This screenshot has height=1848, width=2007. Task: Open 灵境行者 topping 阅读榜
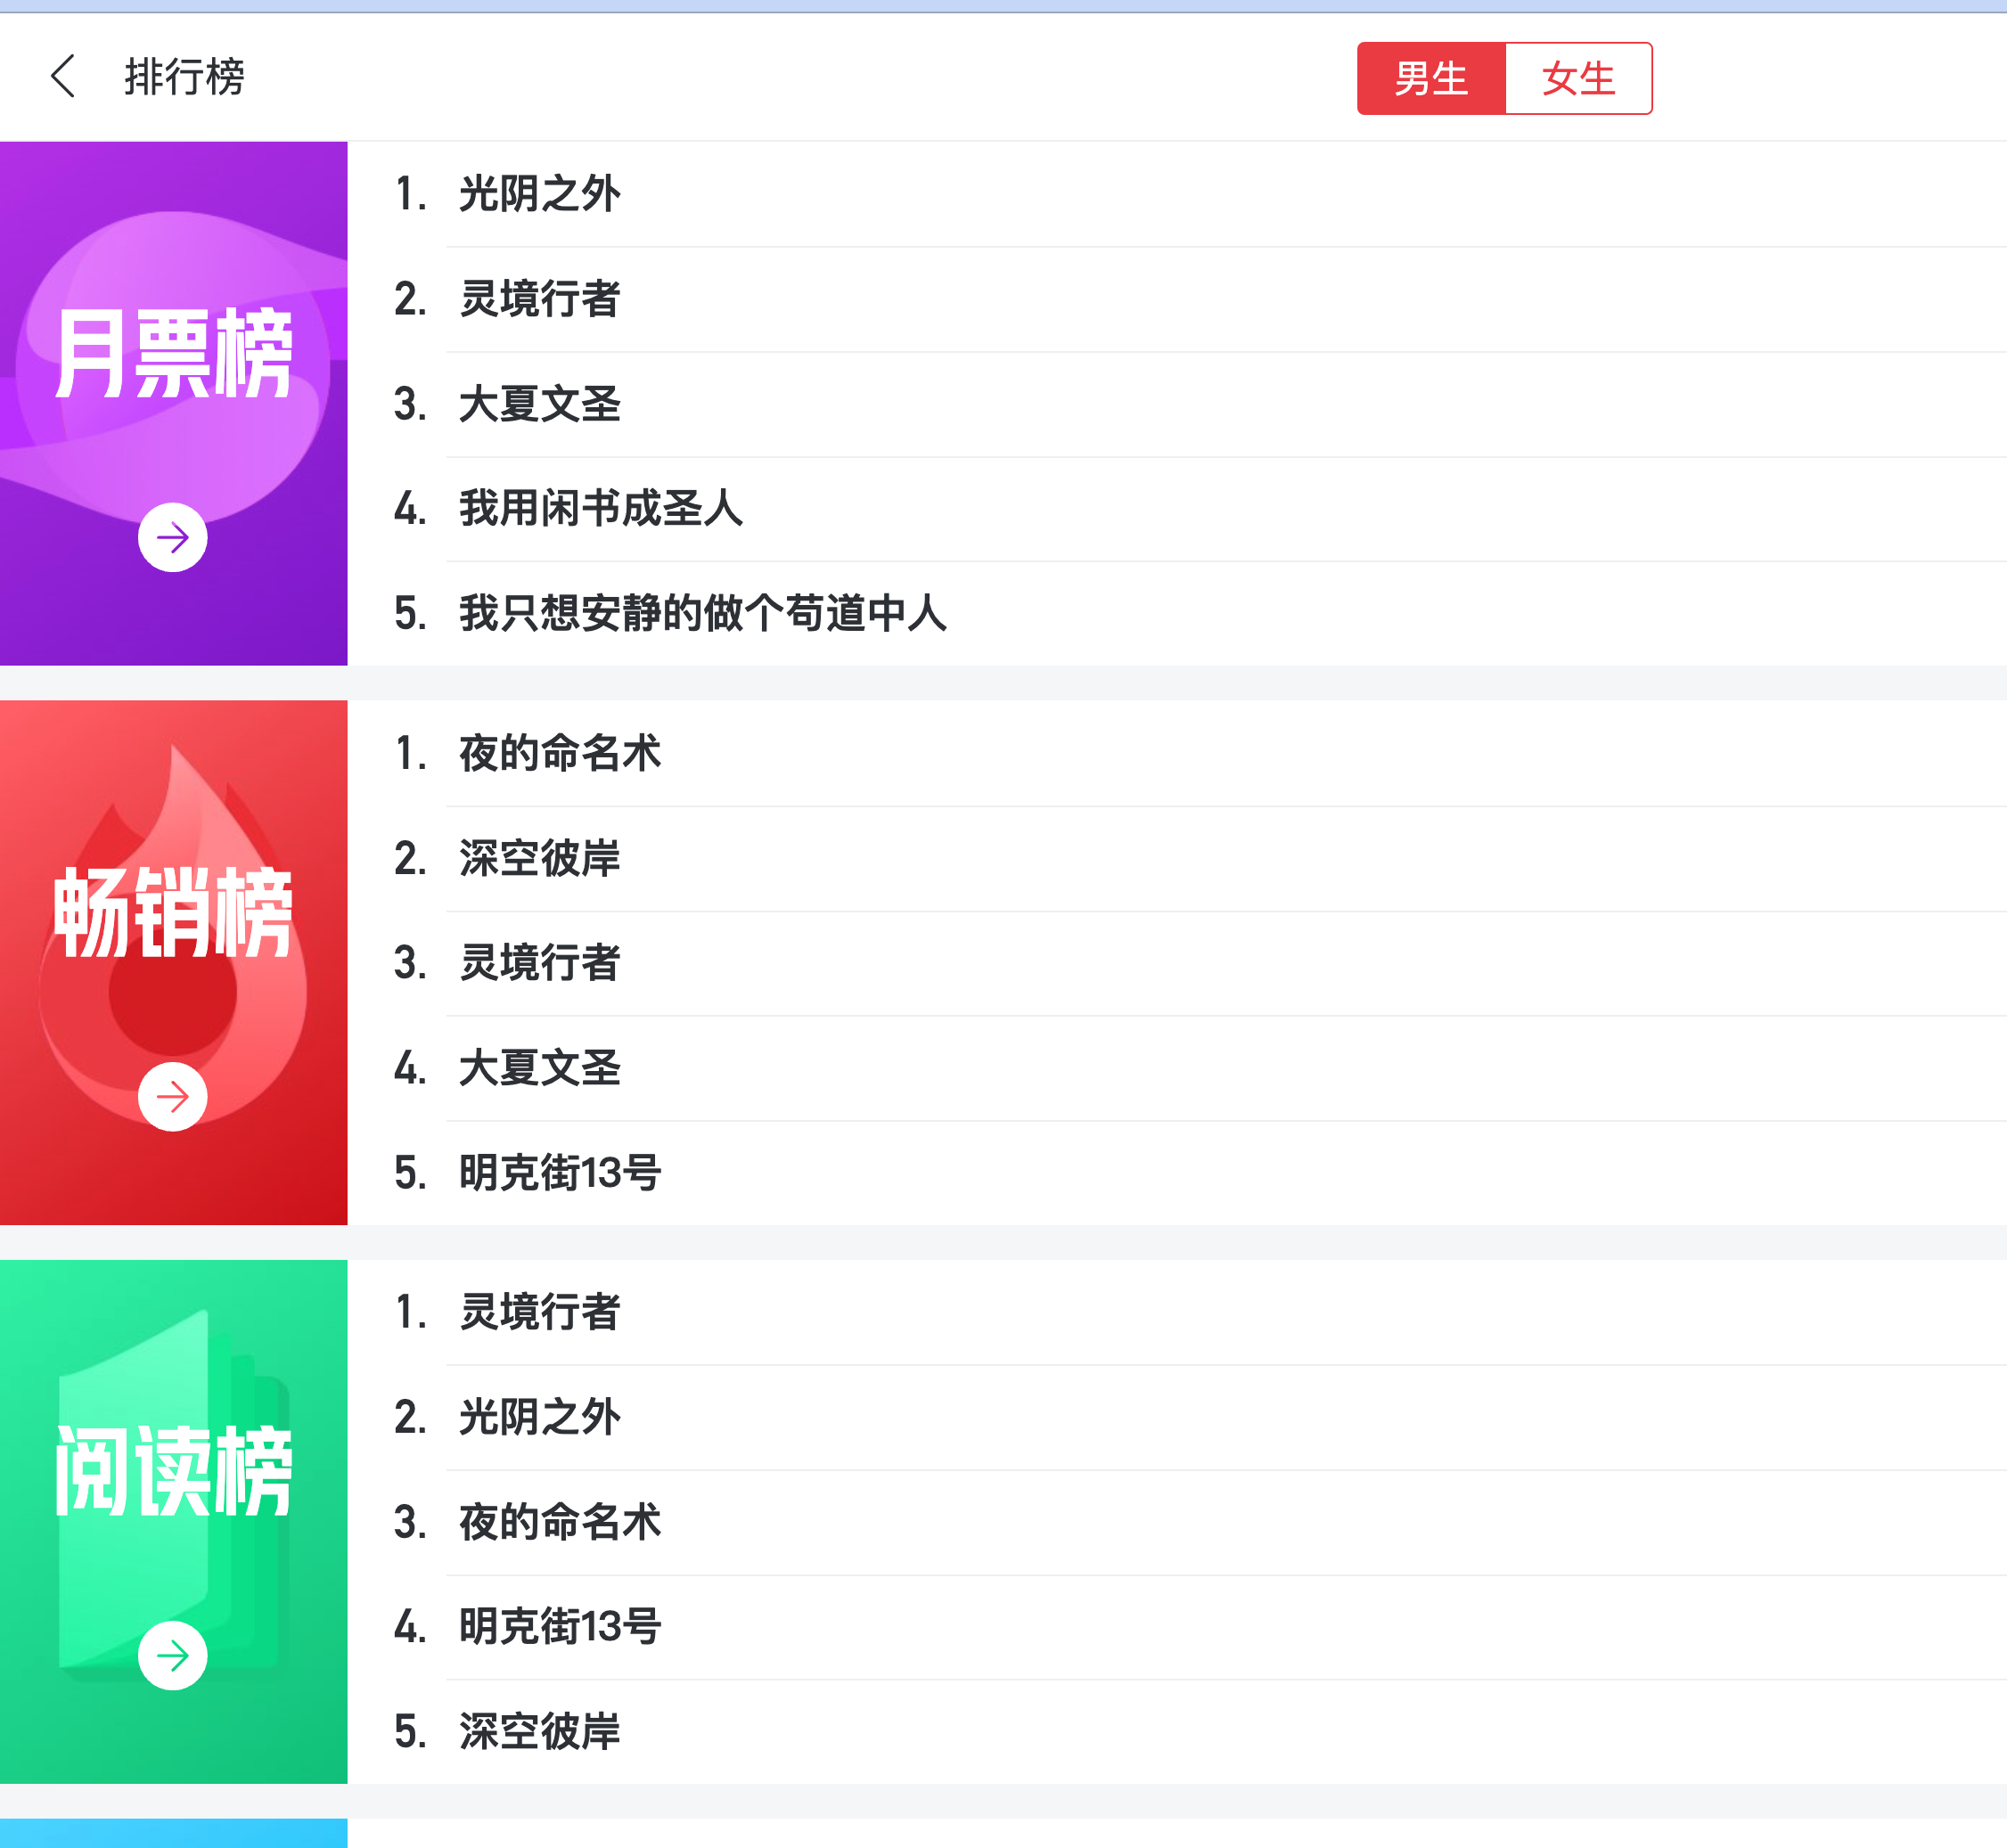(539, 1312)
